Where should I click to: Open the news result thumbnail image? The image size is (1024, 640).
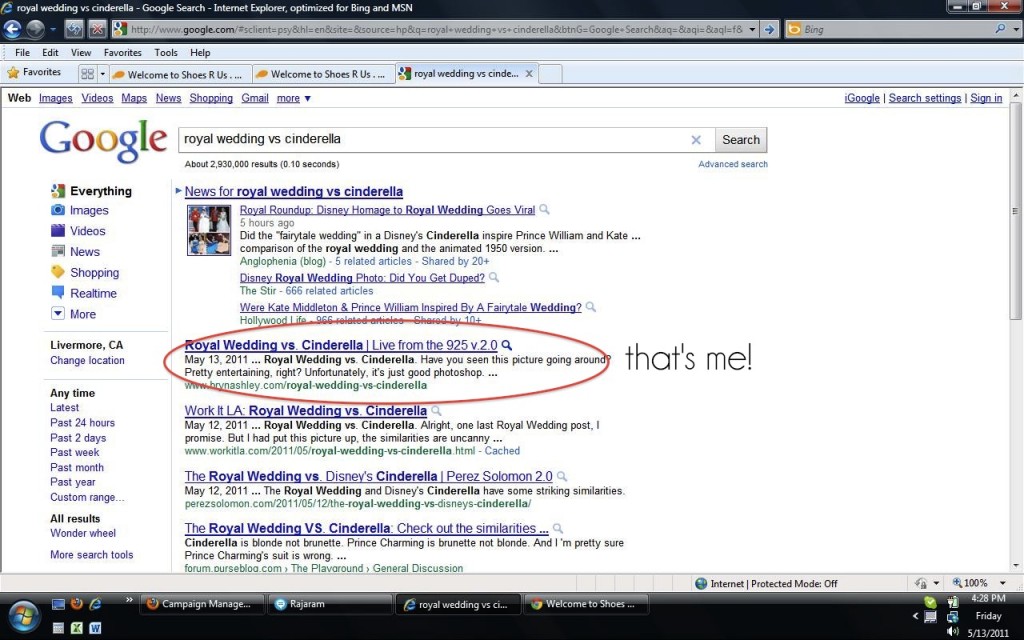[x=209, y=230]
